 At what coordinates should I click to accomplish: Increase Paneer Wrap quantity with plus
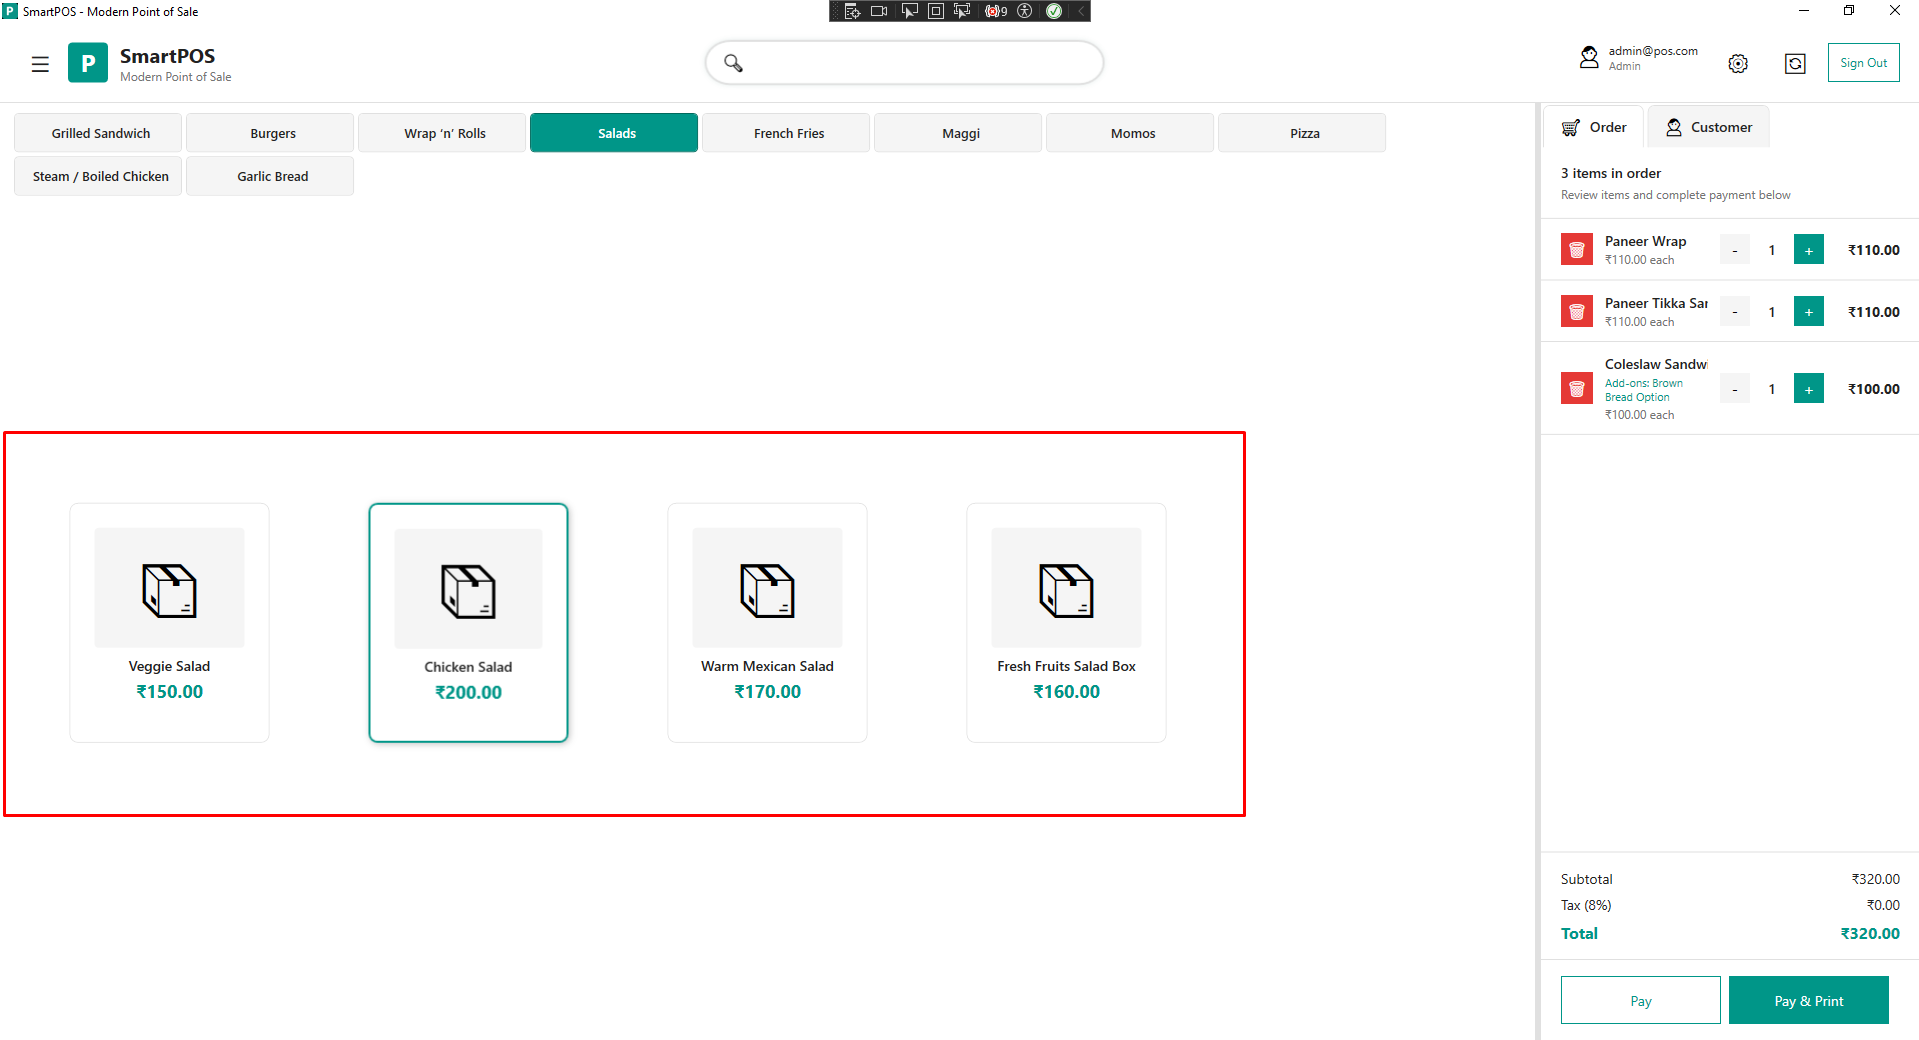tap(1808, 250)
